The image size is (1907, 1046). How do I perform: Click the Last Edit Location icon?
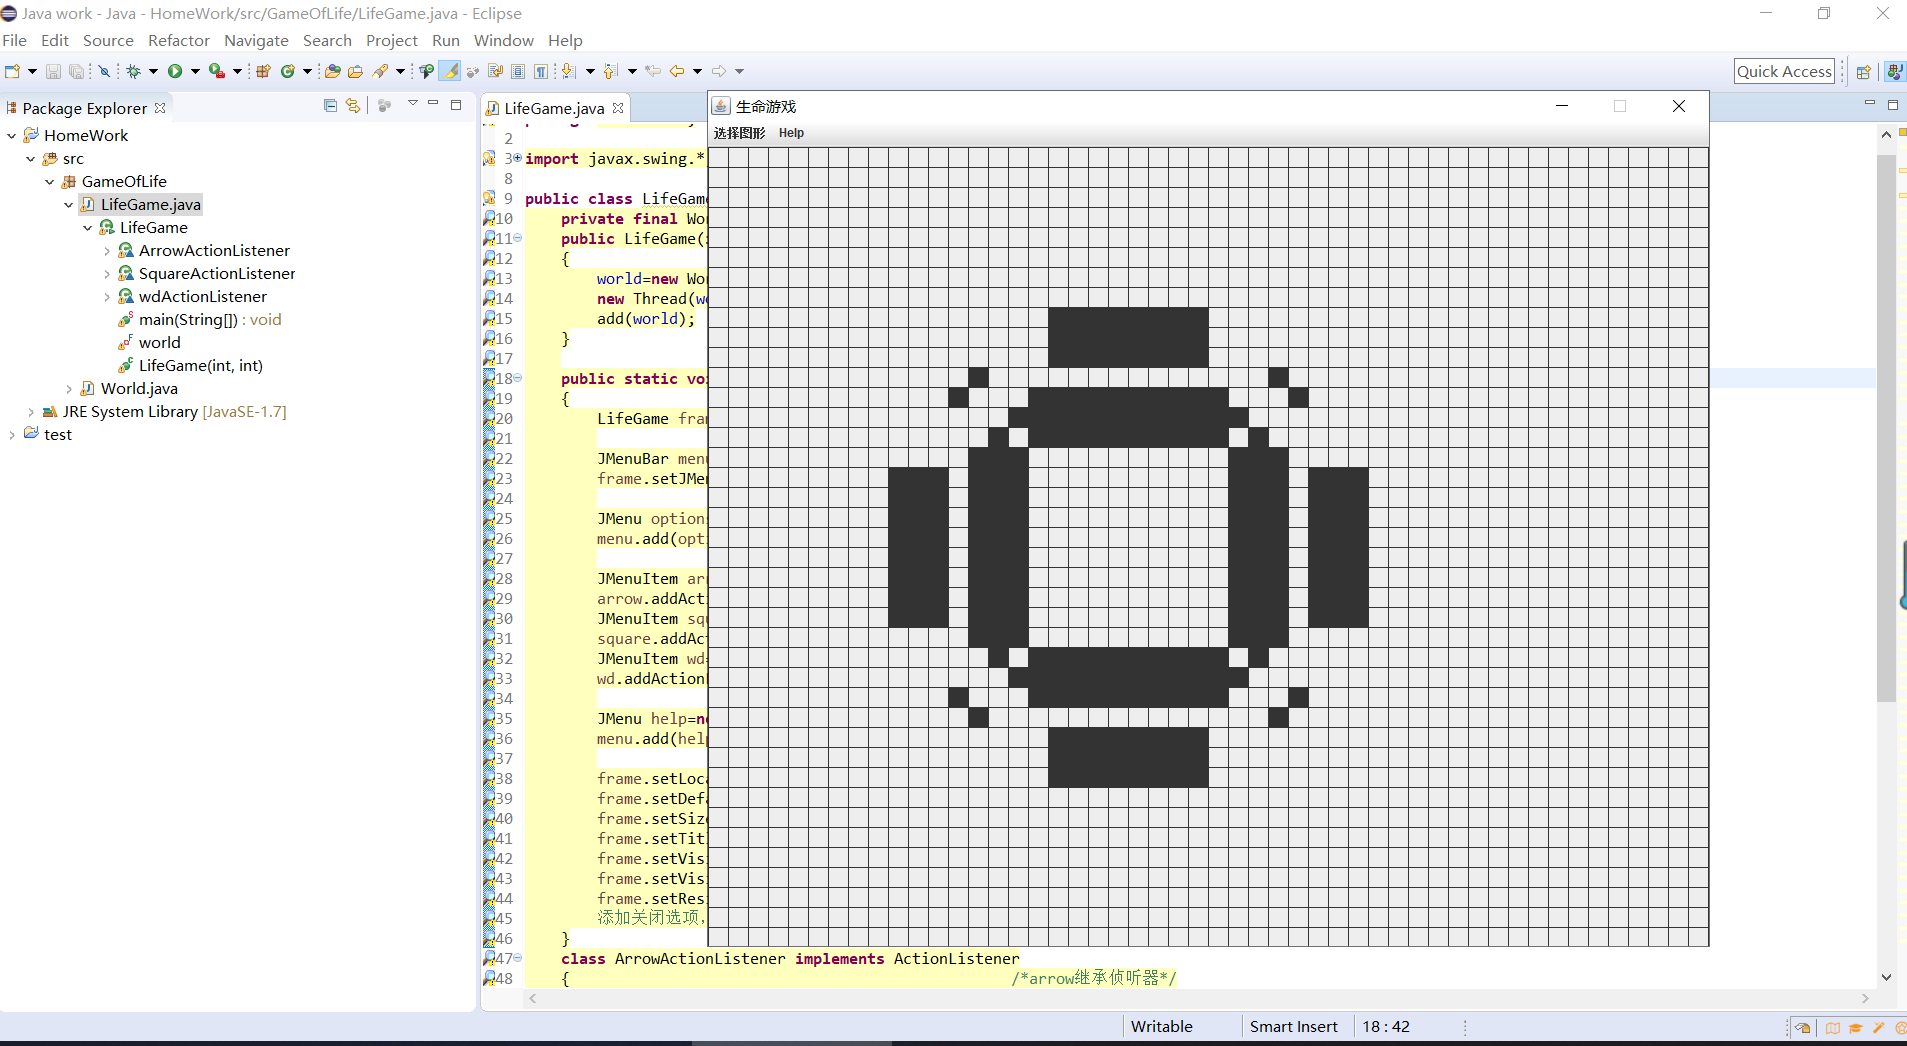point(653,71)
